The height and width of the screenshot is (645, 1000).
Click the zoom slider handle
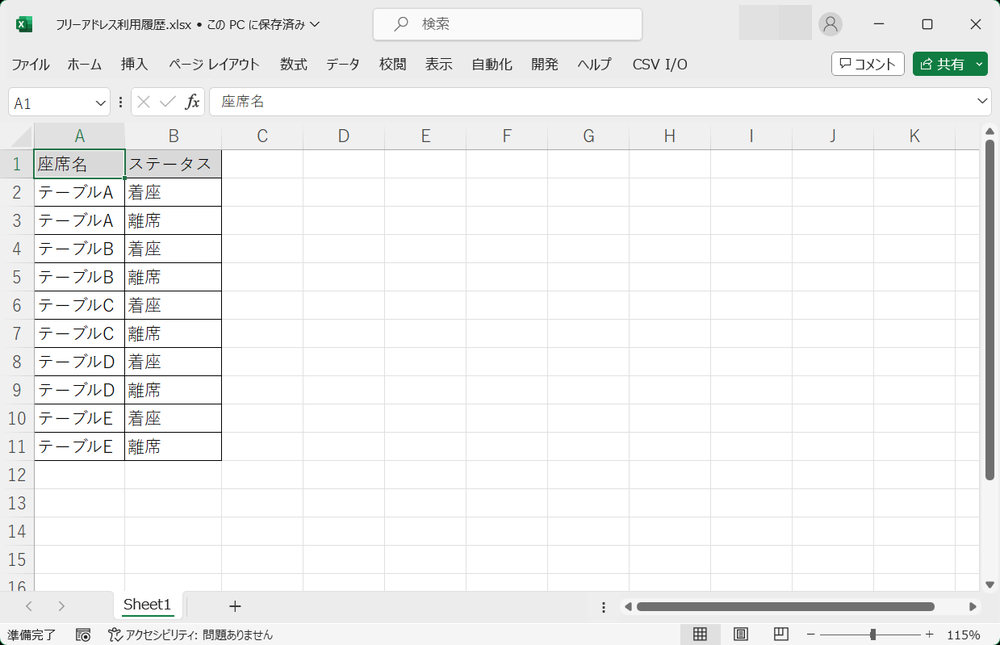pos(872,635)
